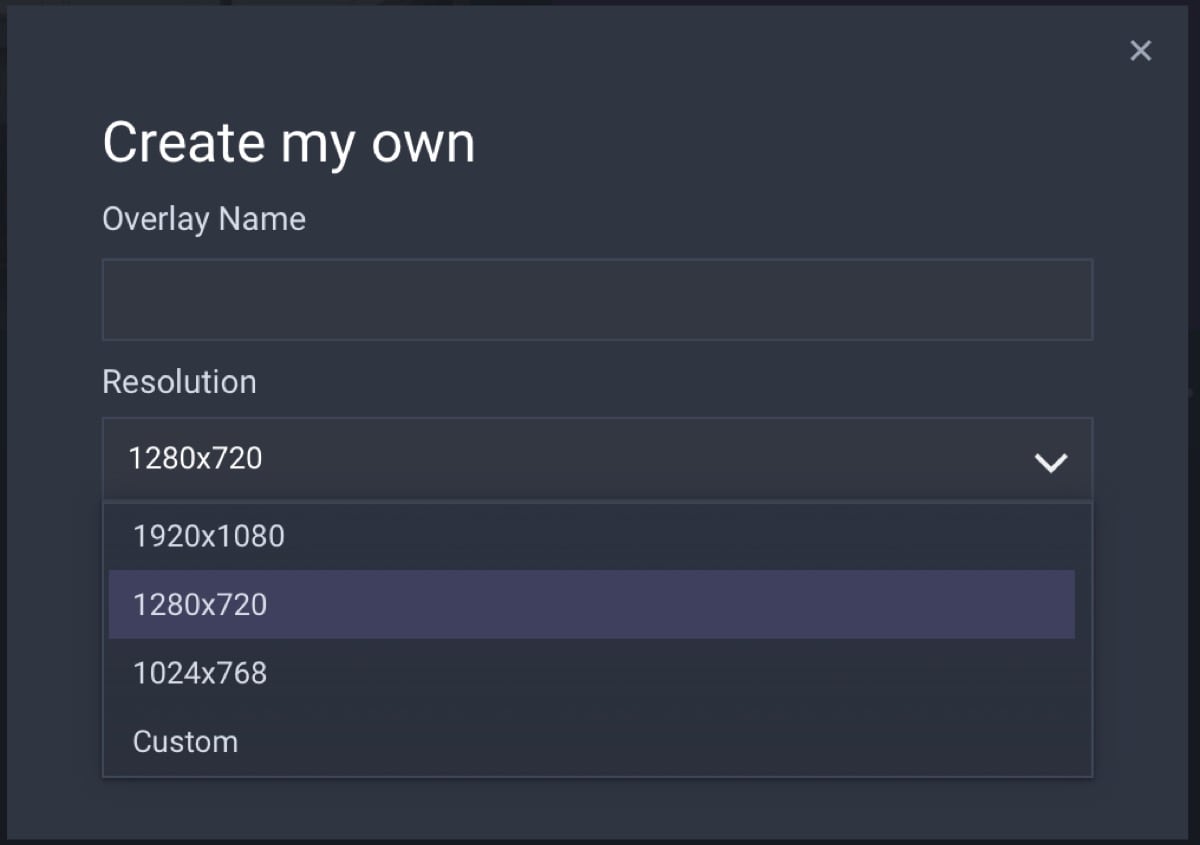Select the Custom resolution option
Screen dimensions: 1200x845
[x=186, y=741]
